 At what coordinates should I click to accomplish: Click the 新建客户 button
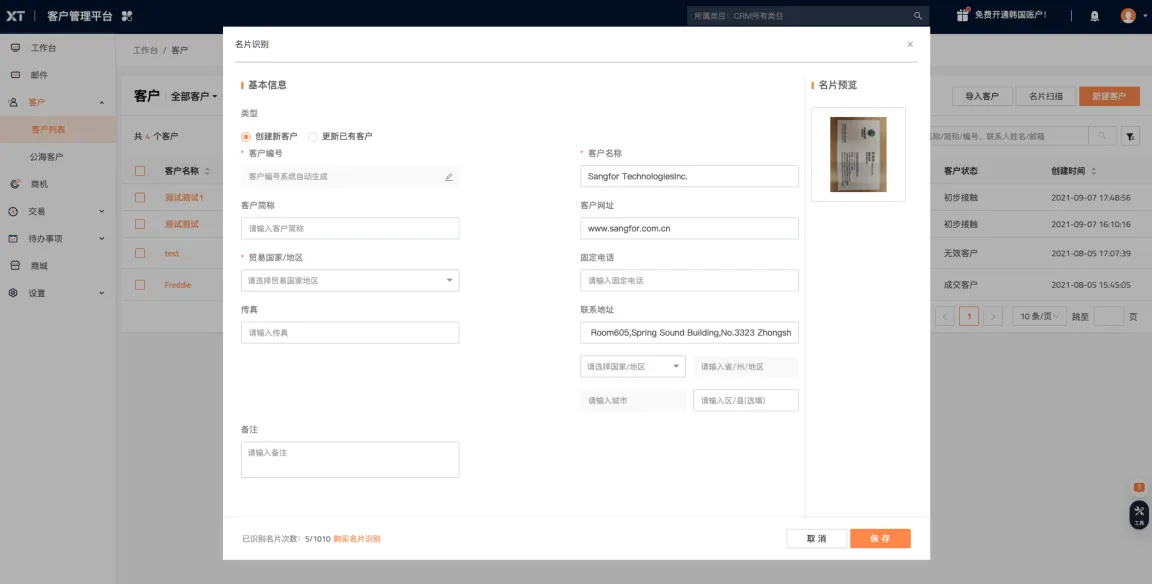[1109, 96]
